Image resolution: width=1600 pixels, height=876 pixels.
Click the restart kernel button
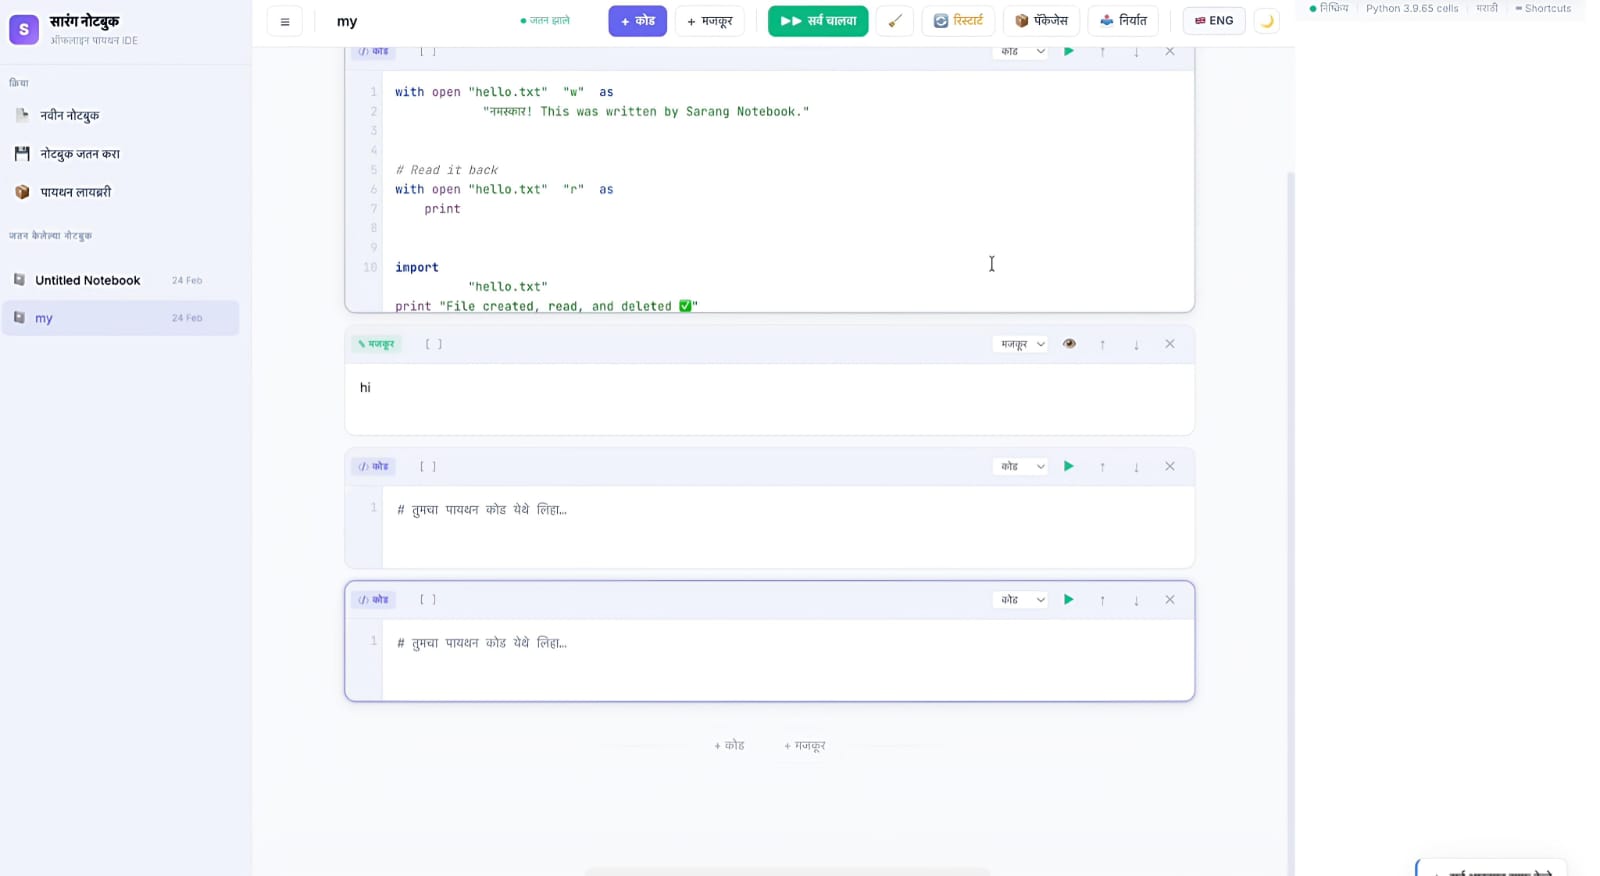tap(958, 21)
